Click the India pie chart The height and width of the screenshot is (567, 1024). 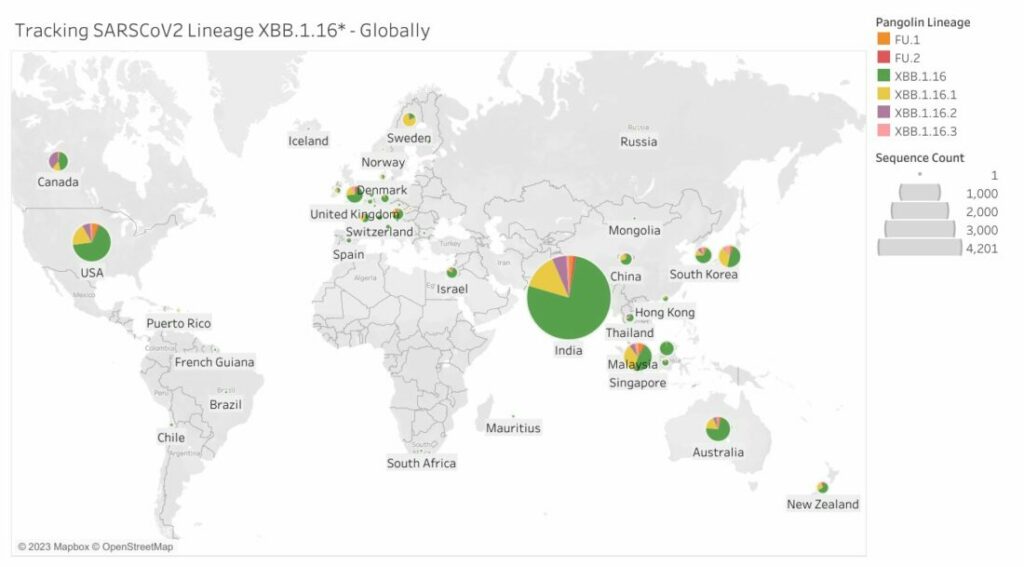569,297
